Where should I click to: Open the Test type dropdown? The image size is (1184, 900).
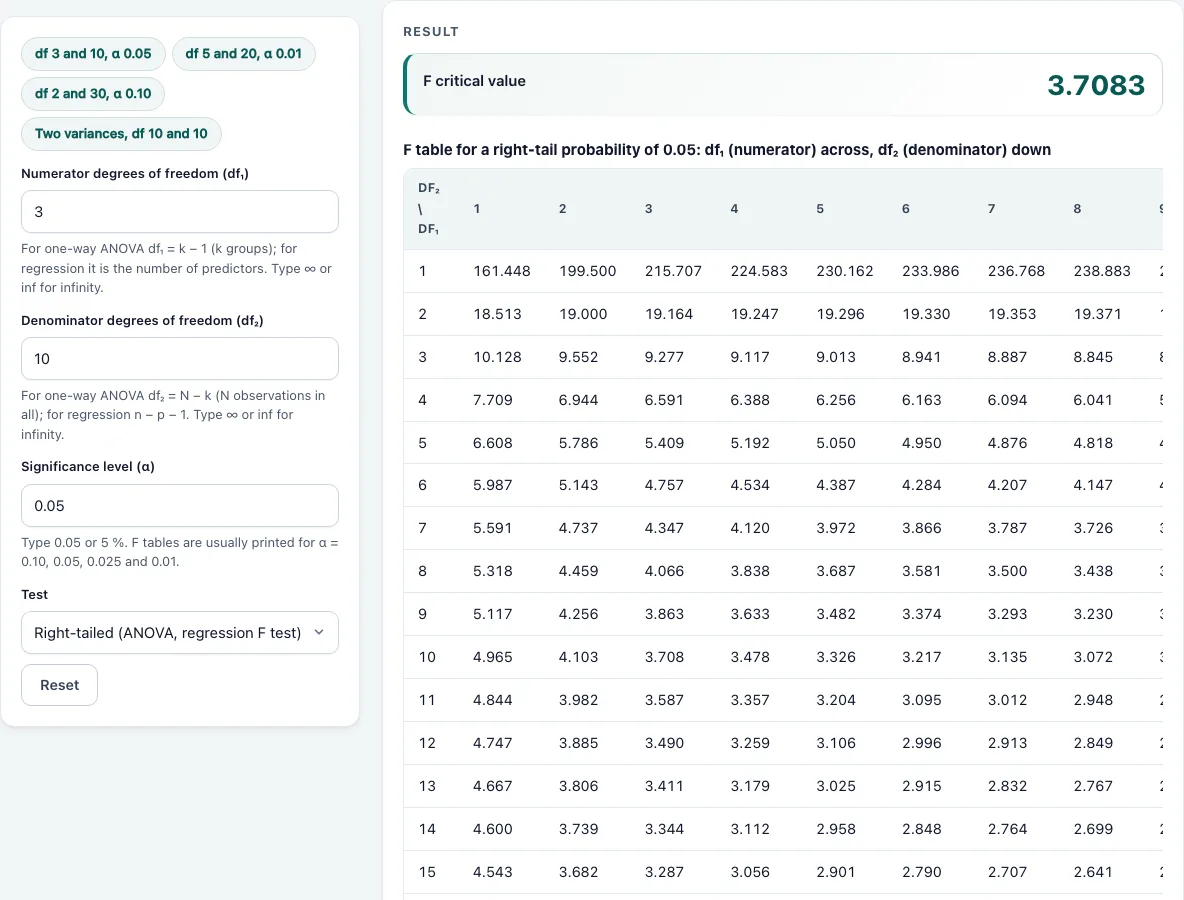point(180,633)
